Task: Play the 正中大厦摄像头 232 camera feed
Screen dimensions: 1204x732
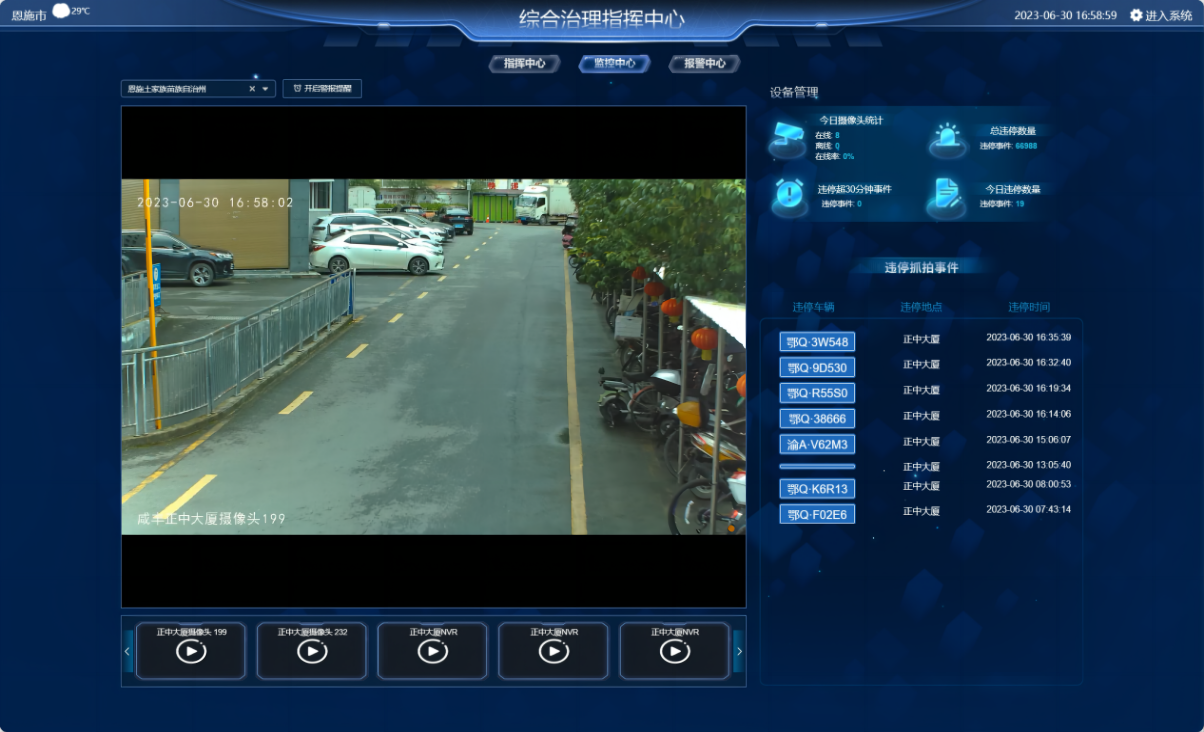Action: click(312, 651)
